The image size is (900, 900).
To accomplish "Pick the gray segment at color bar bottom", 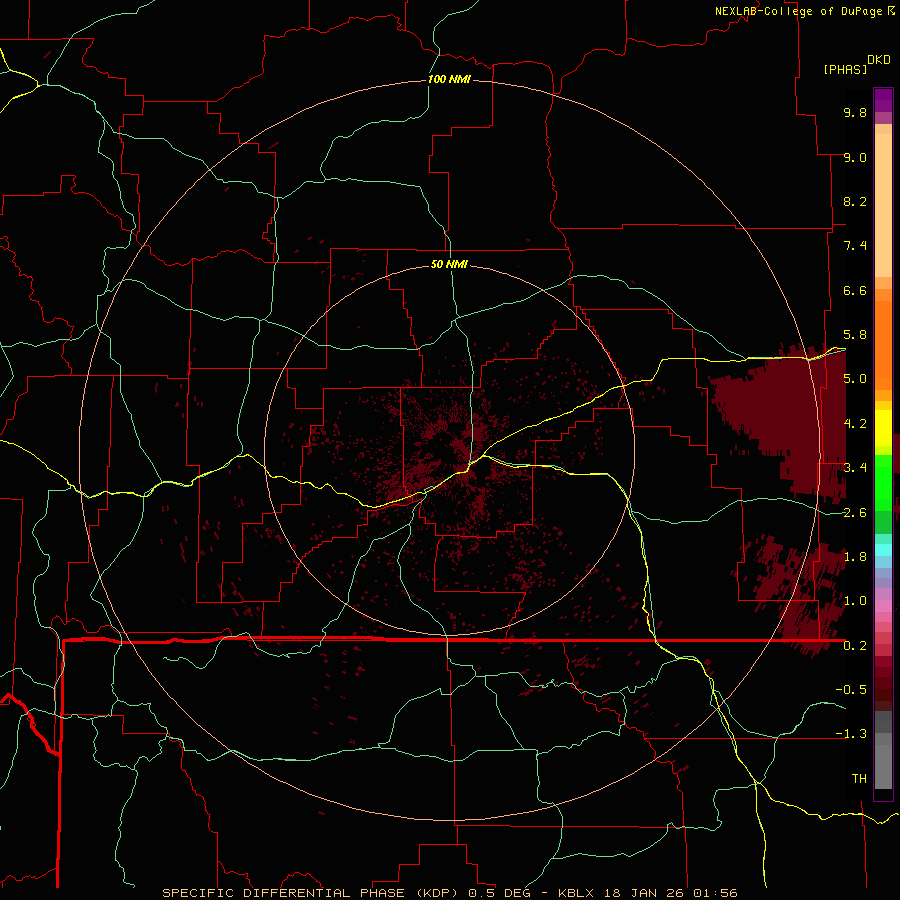I will [883, 766].
